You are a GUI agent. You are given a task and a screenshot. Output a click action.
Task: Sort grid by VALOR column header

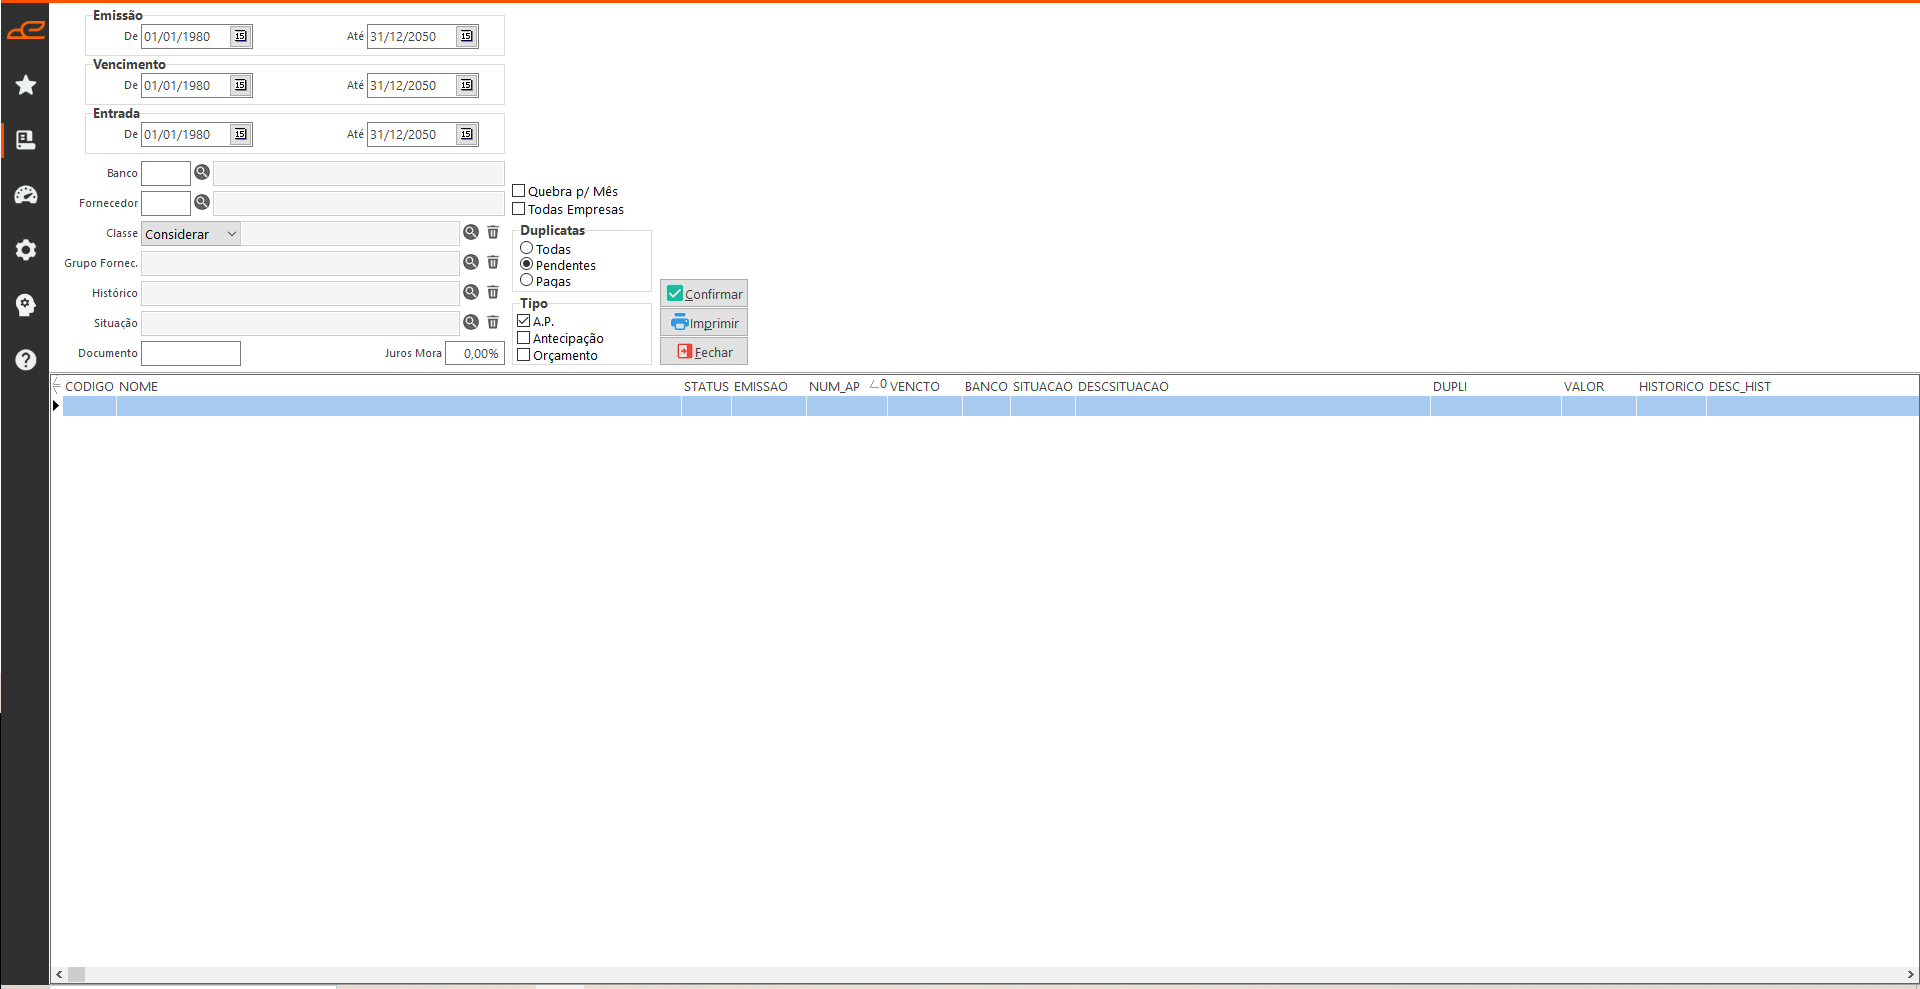[1583, 387]
